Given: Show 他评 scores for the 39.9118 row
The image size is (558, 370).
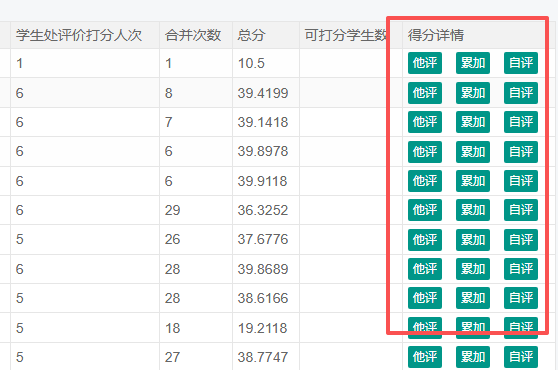Looking at the screenshot, I should click(x=425, y=181).
